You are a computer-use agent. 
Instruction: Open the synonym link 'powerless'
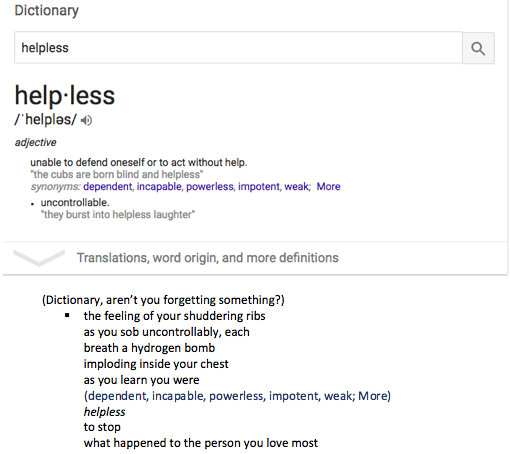pyautogui.click(x=210, y=186)
